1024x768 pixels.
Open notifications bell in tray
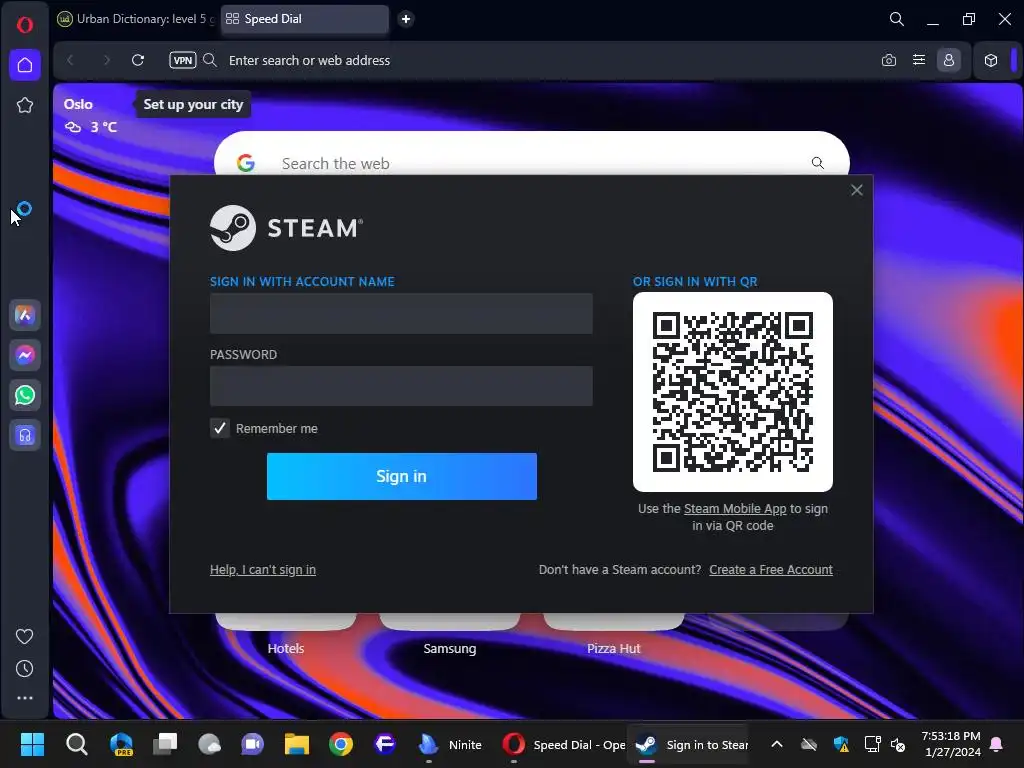pos(996,744)
